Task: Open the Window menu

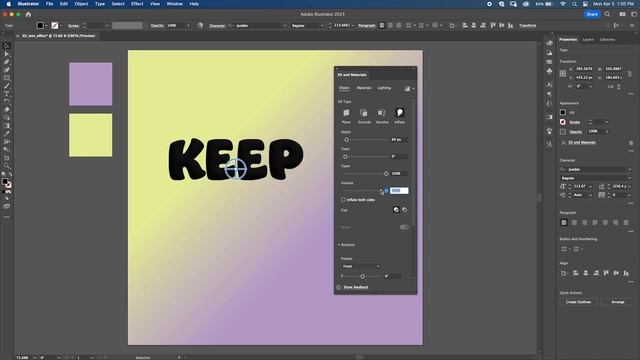Action: [175, 4]
